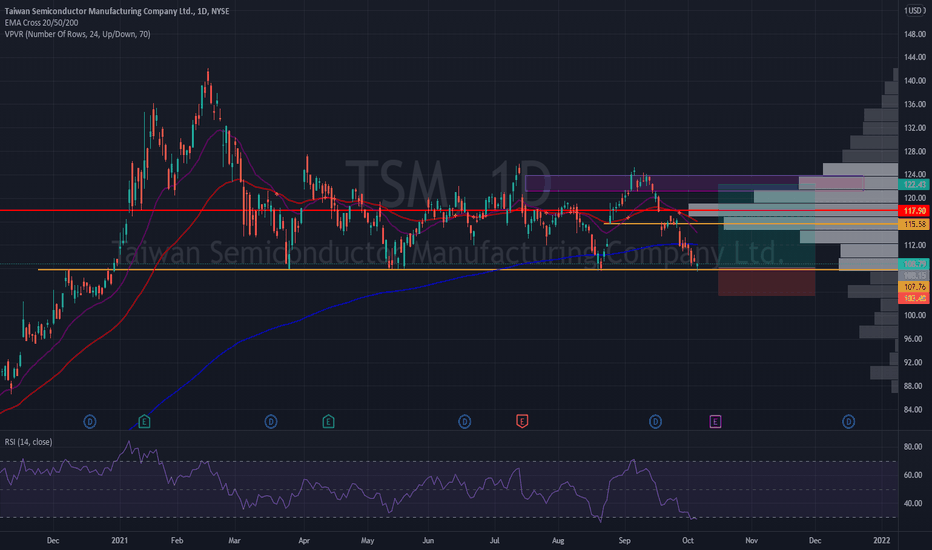Click the Nov label on time axis
932x550 pixels.
[x=751, y=540]
